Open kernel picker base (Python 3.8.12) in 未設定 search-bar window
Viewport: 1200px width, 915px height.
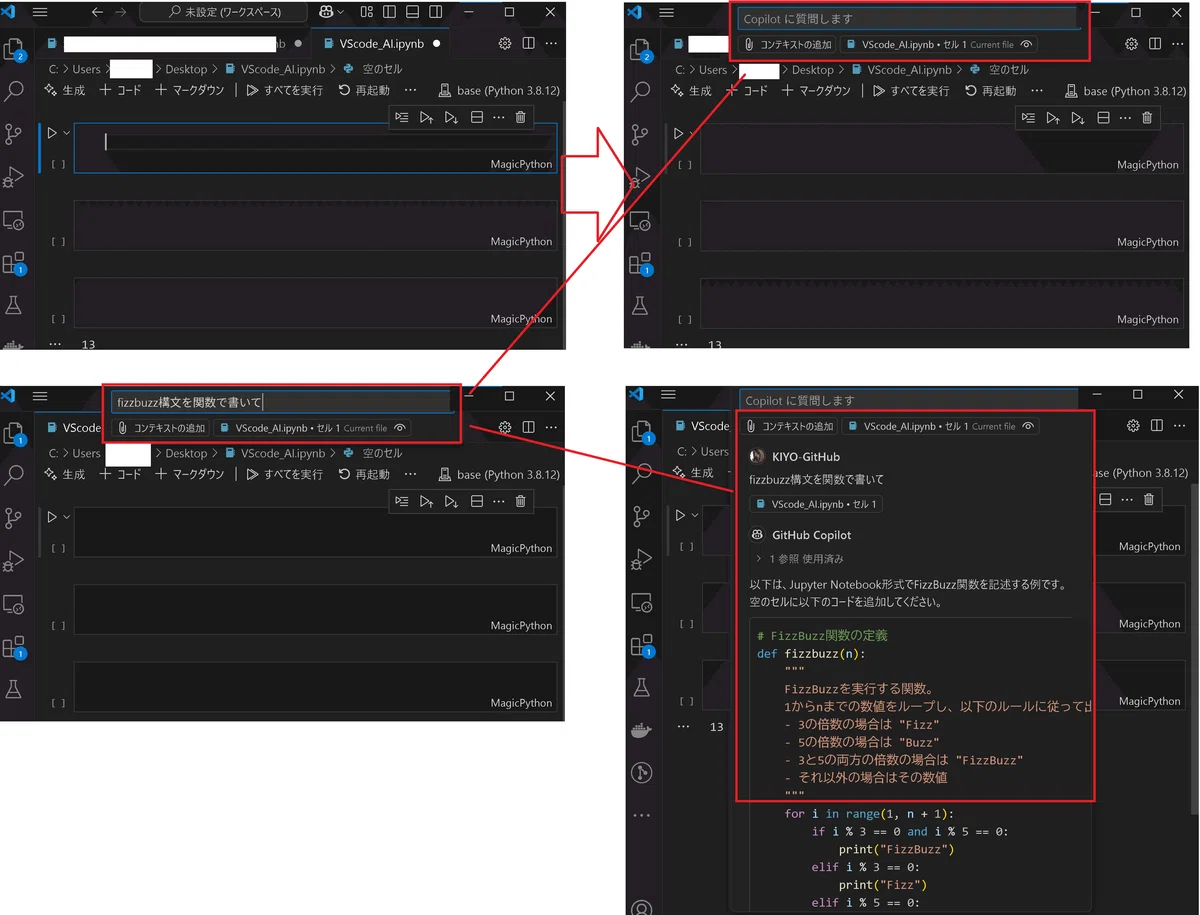point(499,91)
